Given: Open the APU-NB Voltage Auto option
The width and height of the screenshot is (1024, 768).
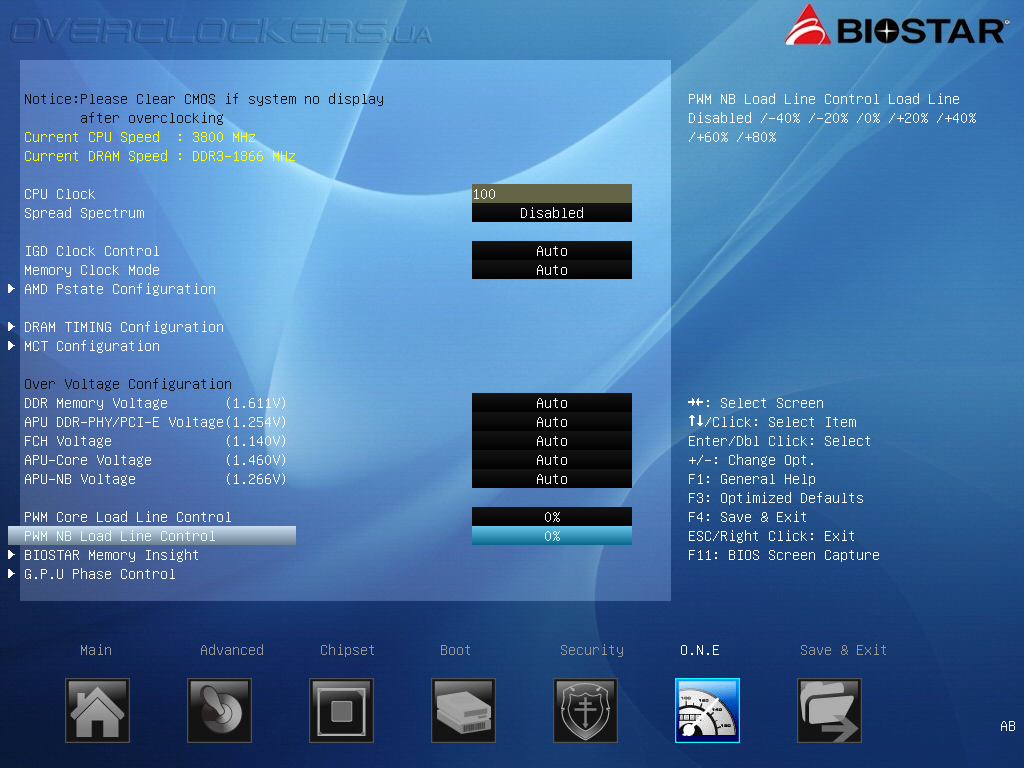Looking at the screenshot, I should (552, 479).
